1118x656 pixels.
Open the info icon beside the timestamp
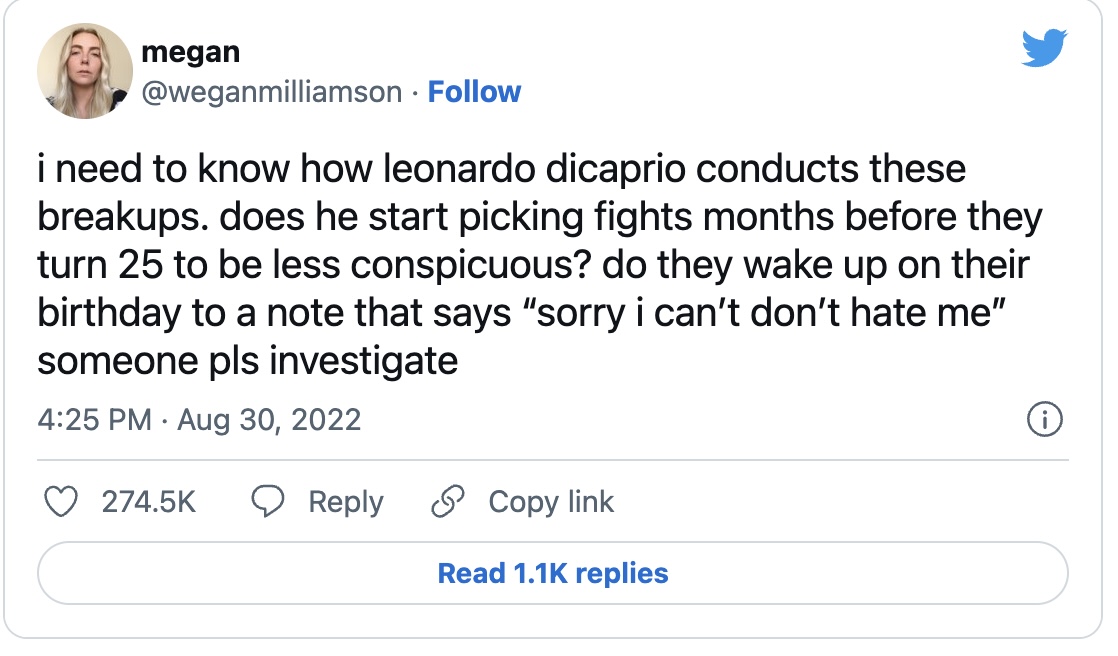pyautogui.click(x=1045, y=420)
